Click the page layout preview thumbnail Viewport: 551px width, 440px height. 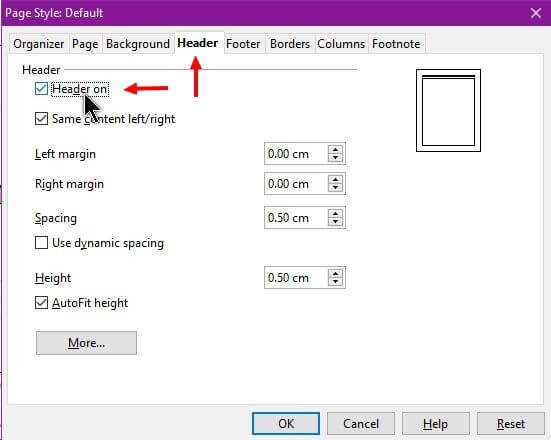click(448, 110)
